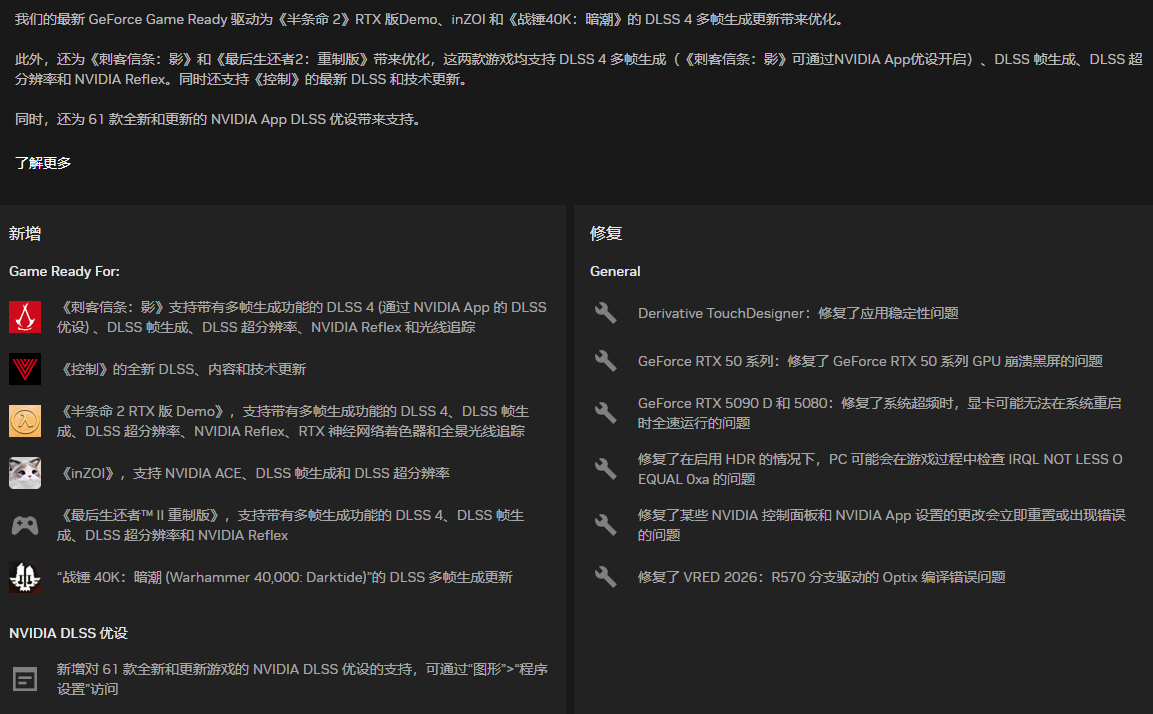Click the red Control game icon
The height and width of the screenshot is (714, 1153).
24,369
